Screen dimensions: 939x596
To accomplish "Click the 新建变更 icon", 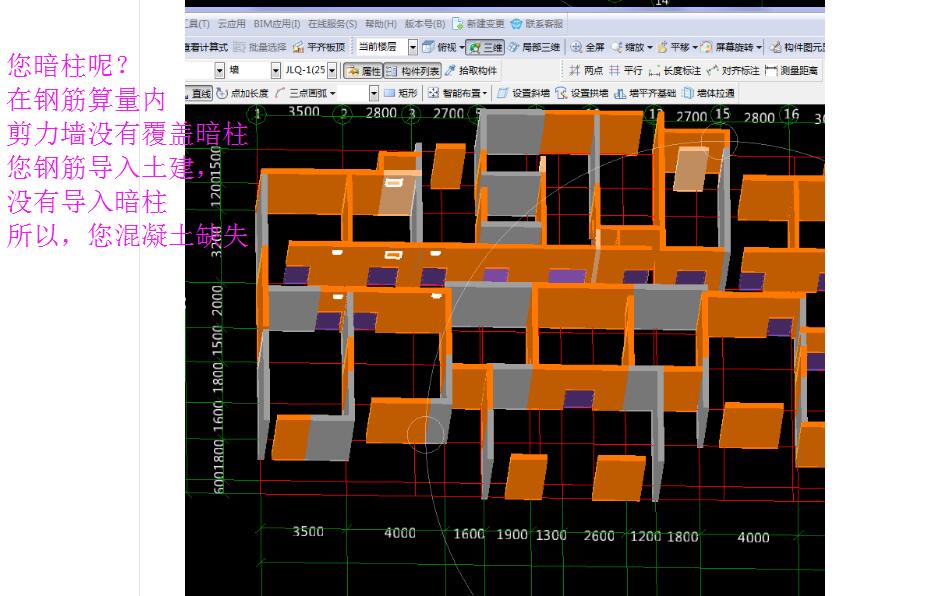I will point(458,24).
